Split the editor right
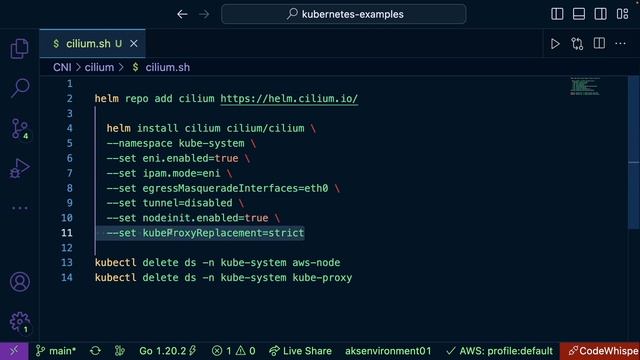Image resolution: width=640 pixels, height=360 pixels. click(x=599, y=43)
